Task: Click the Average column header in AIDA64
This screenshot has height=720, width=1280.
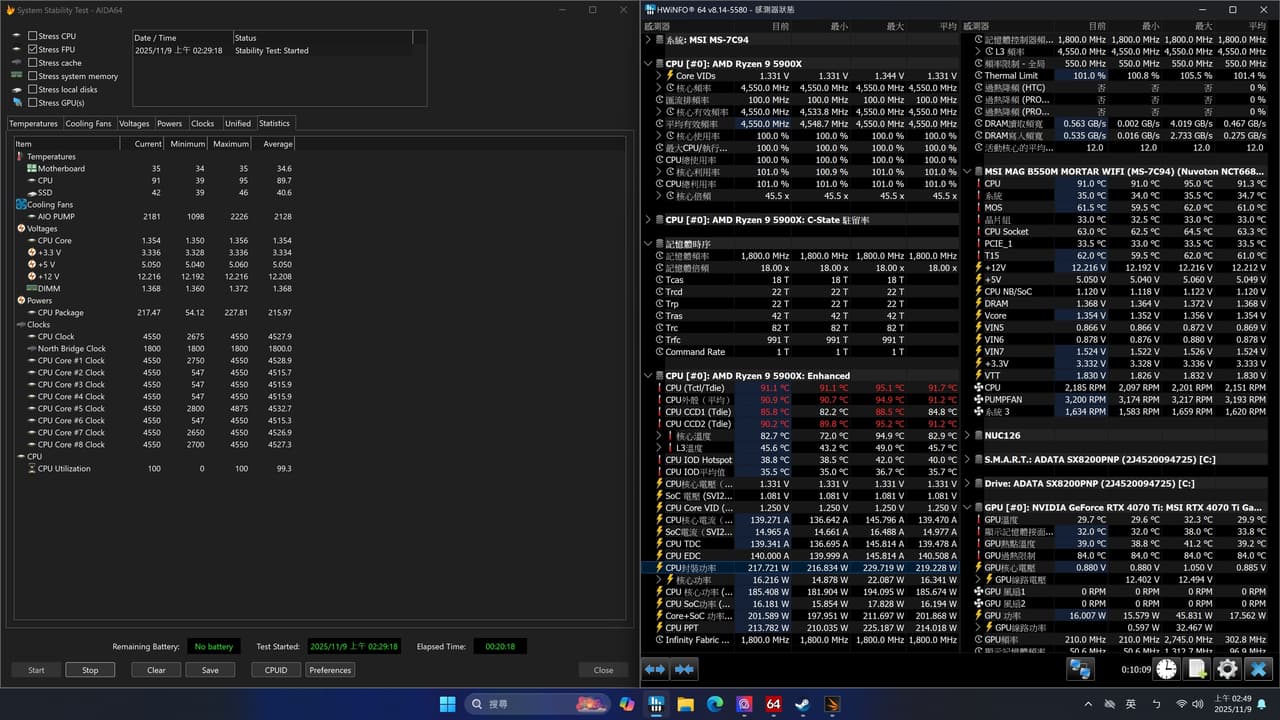Action: [x=274, y=144]
